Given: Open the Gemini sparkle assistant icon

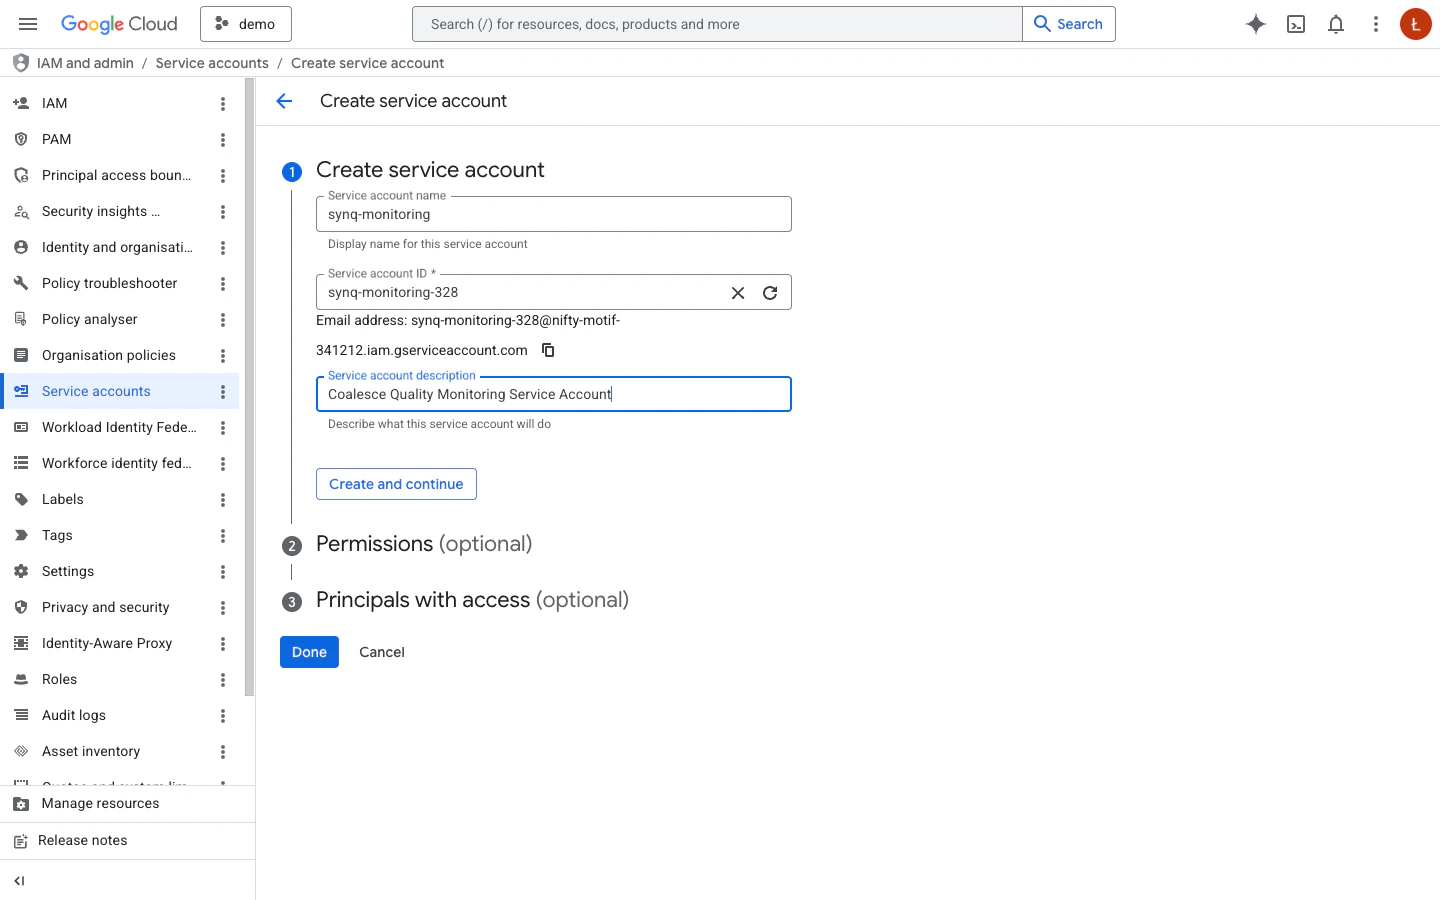Looking at the screenshot, I should pos(1256,24).
